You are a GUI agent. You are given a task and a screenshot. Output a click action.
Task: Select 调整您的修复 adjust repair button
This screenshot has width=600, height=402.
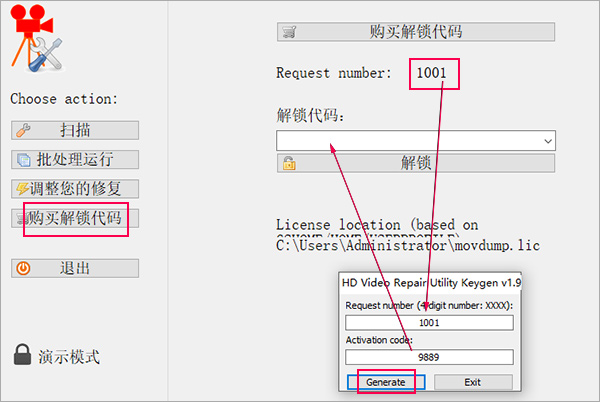[x=75, y=189]
